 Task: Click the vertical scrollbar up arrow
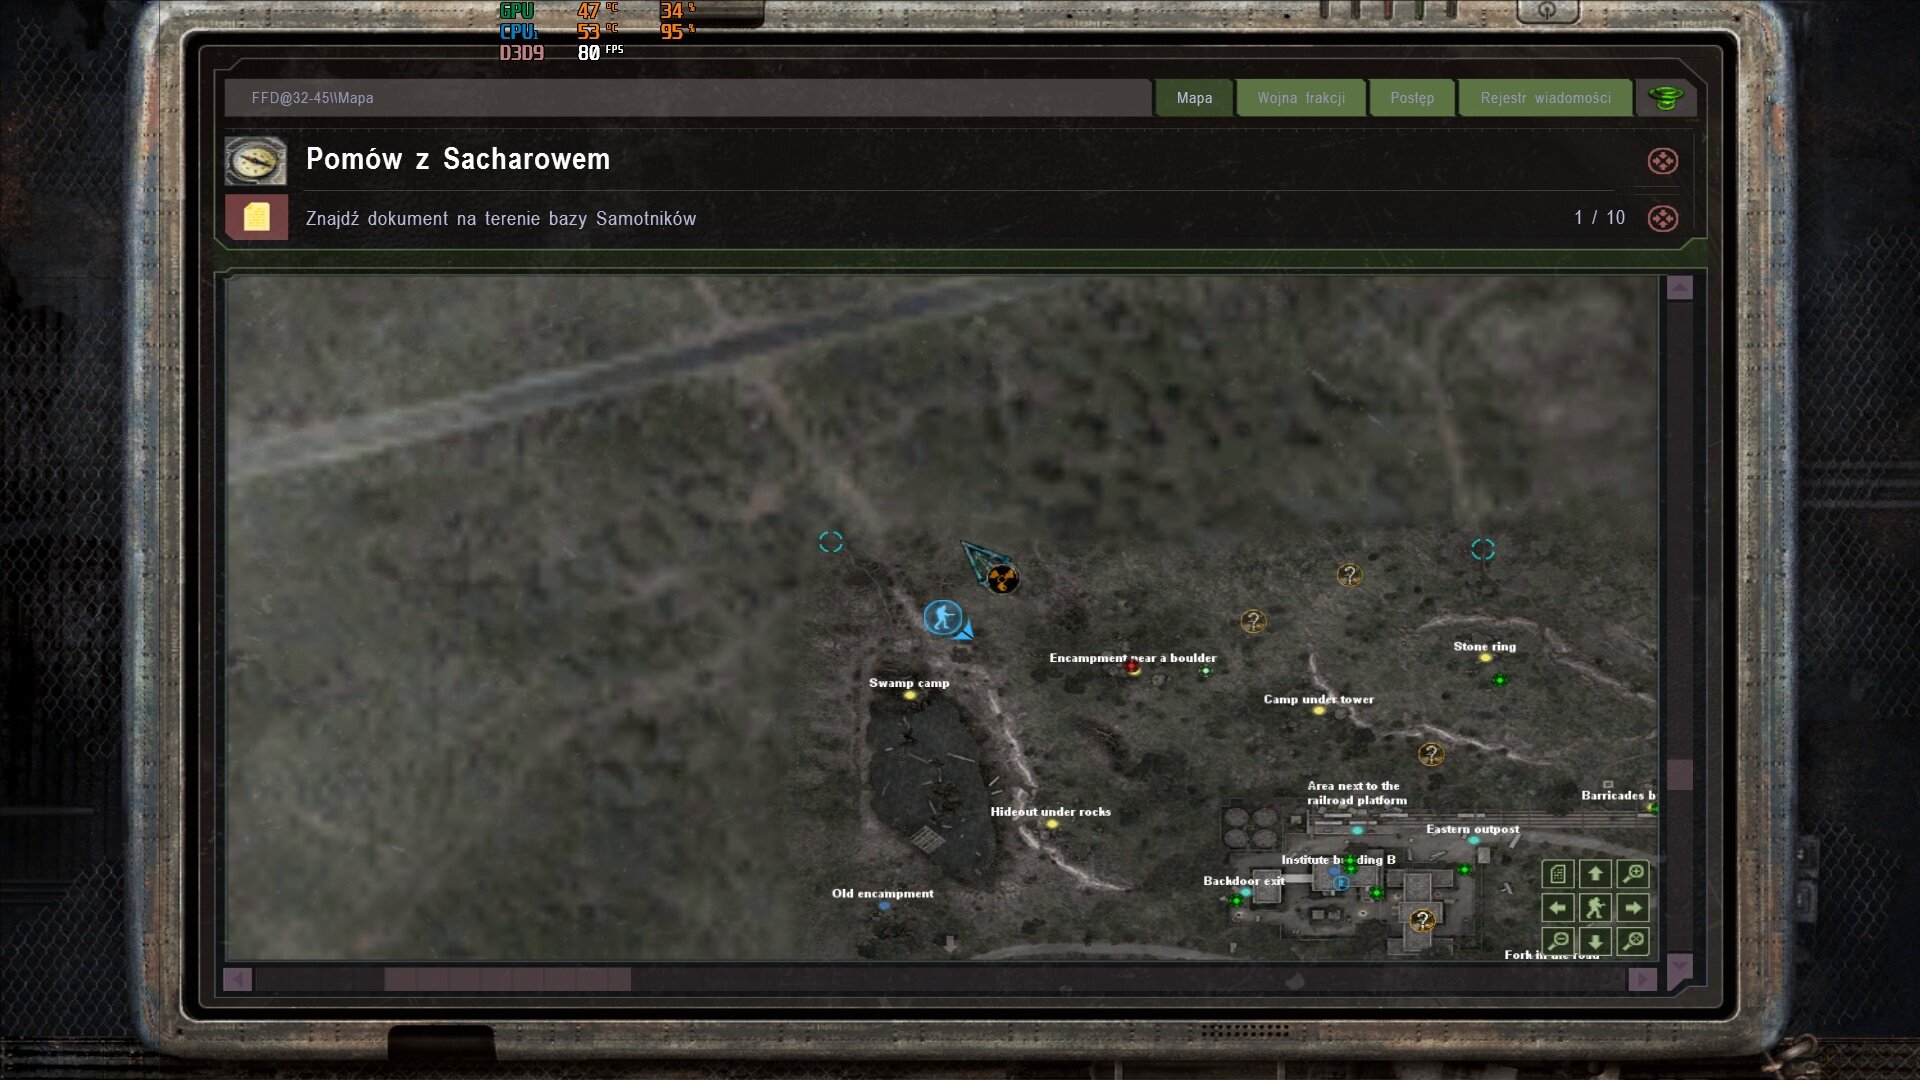click(1679, 288)
